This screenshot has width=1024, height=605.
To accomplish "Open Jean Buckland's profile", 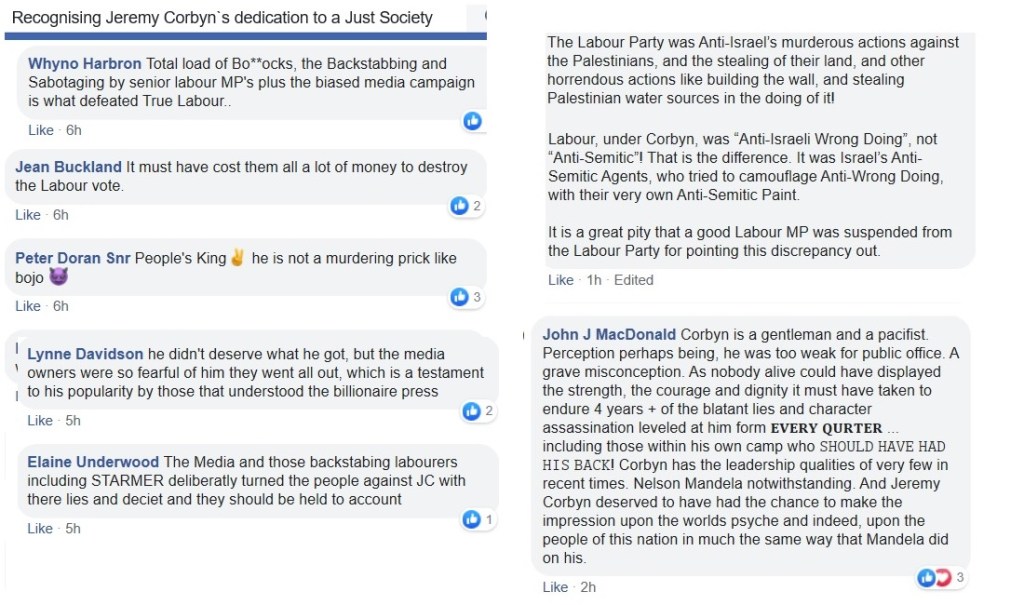I will coord(68,167).
